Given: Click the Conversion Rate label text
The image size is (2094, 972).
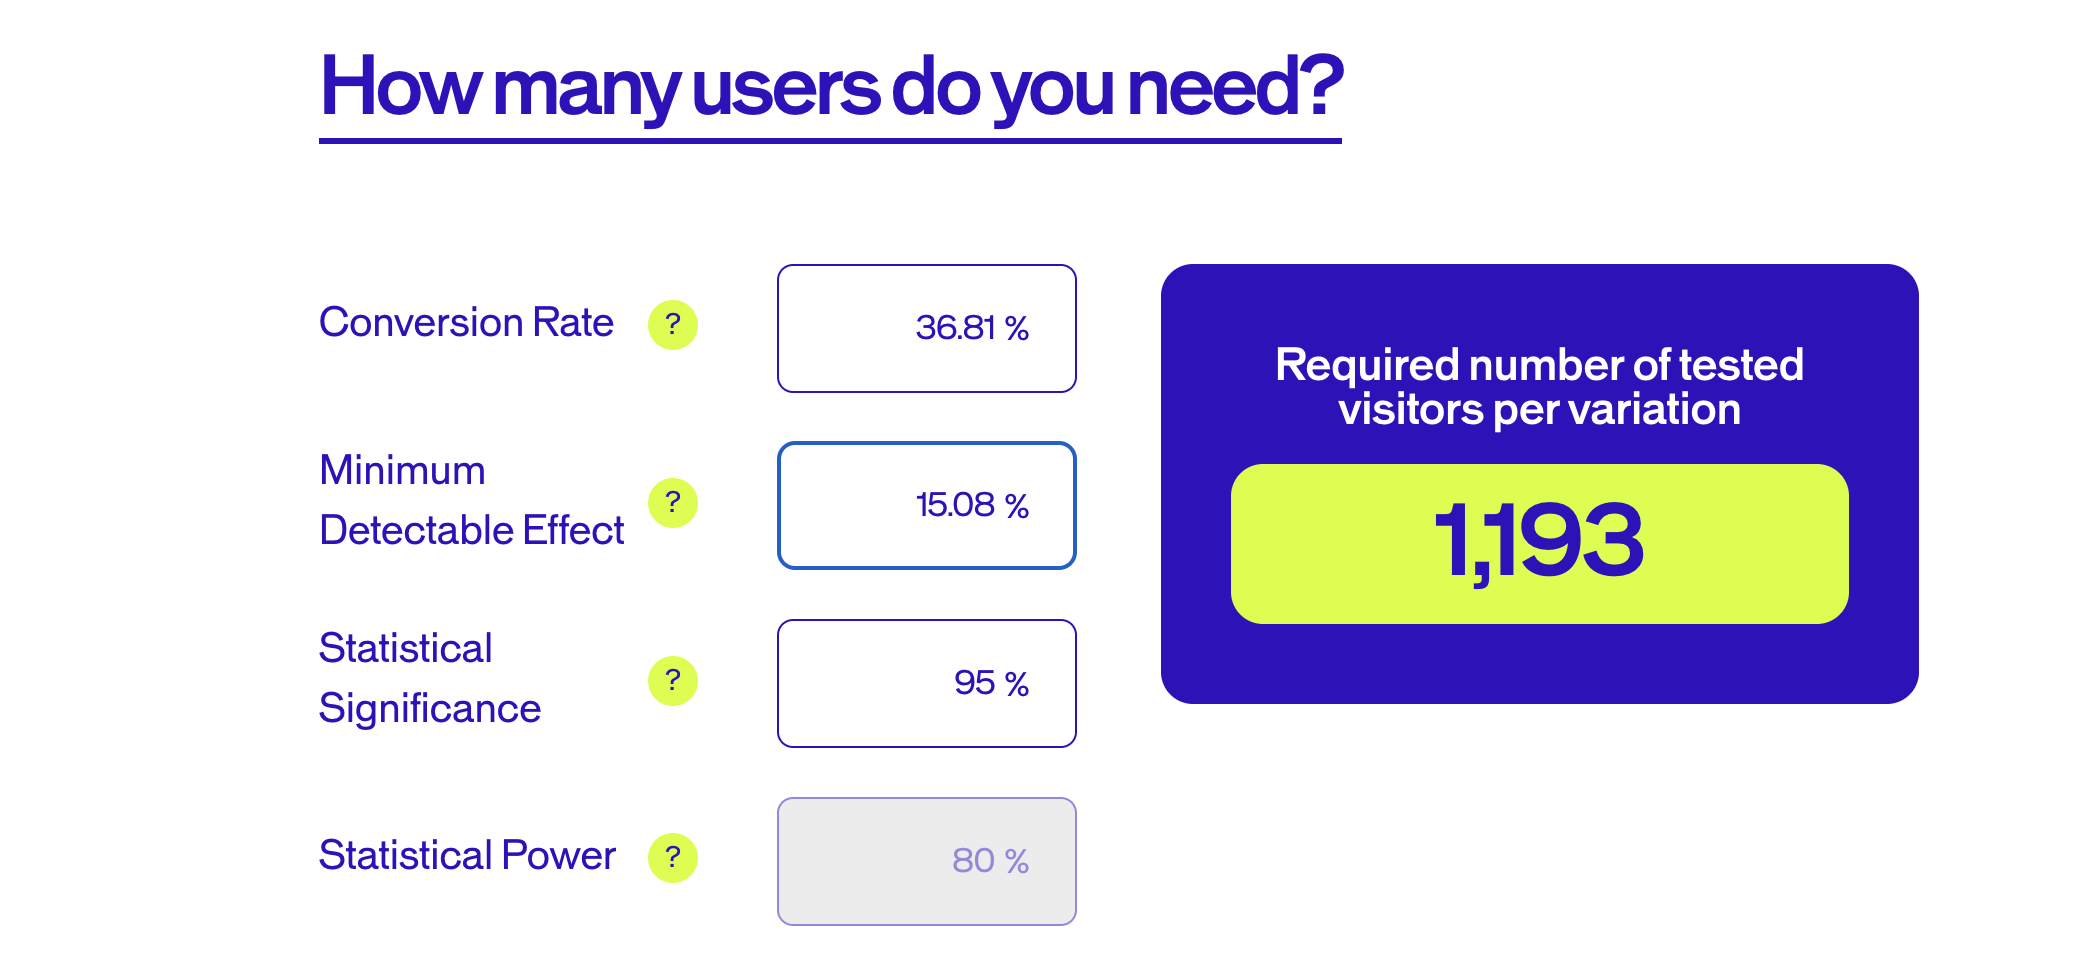Looking at the screenshot, I should [466, 323].
